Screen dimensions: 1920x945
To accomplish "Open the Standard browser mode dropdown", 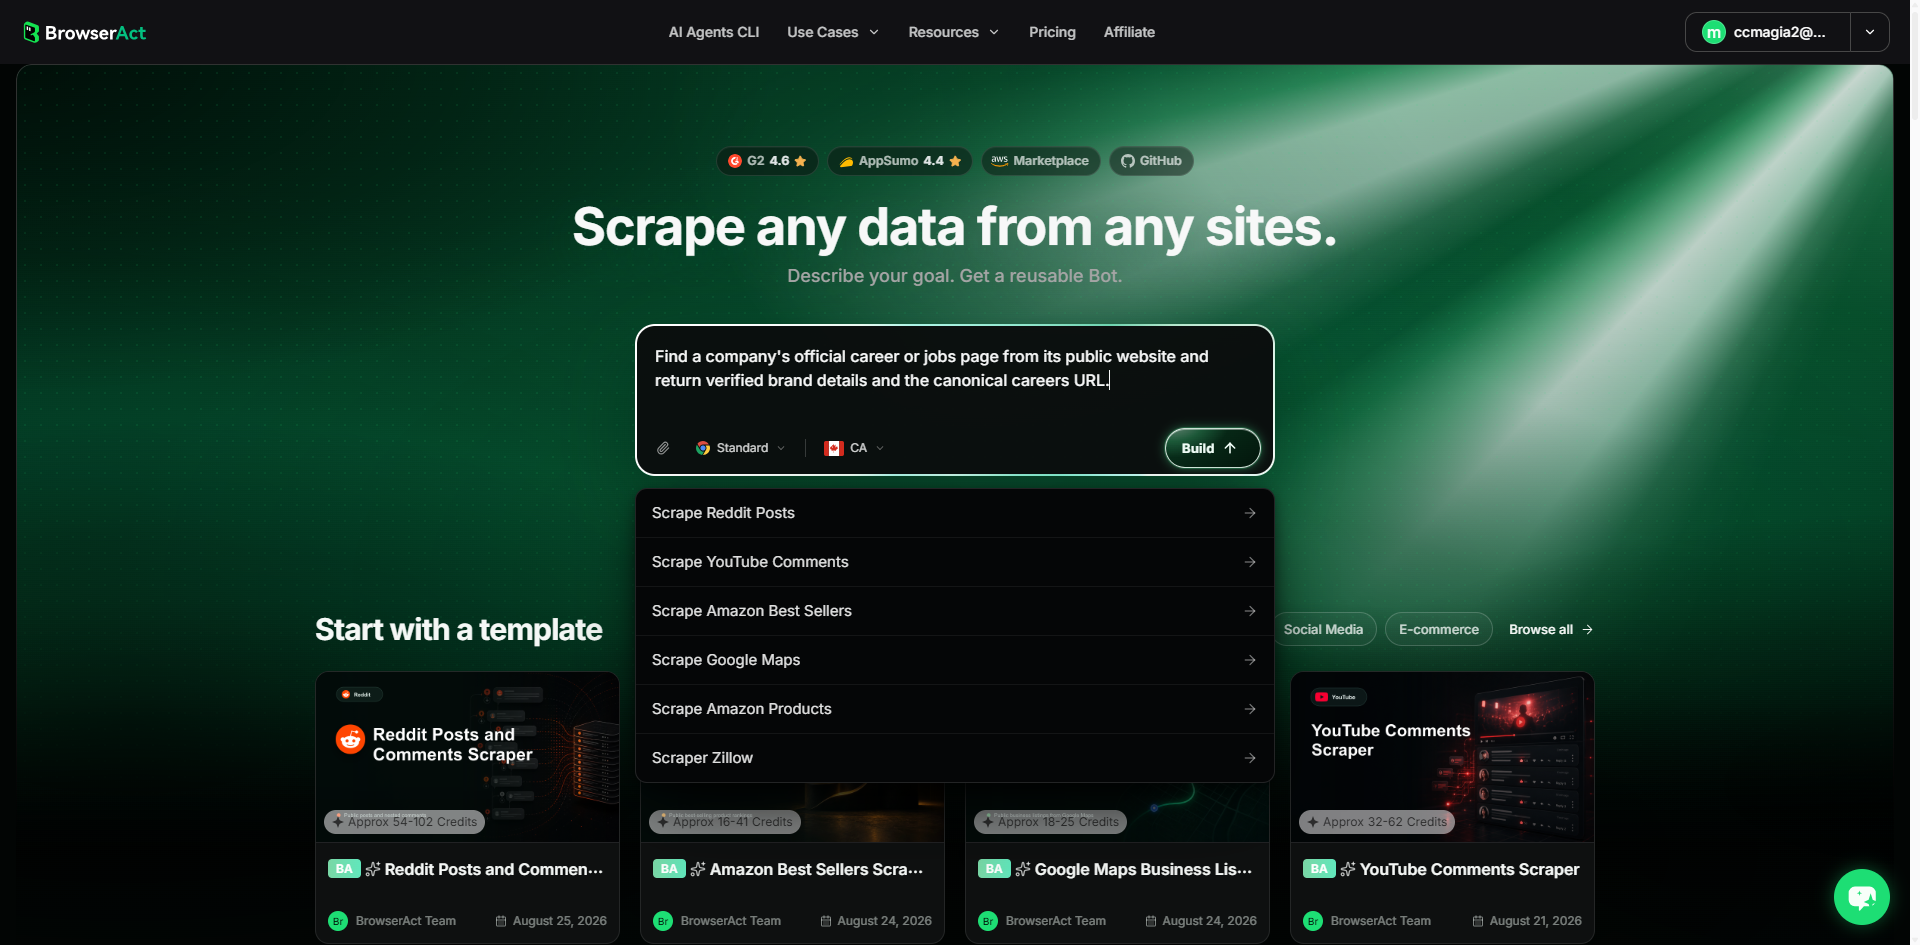I will [741, 448].
